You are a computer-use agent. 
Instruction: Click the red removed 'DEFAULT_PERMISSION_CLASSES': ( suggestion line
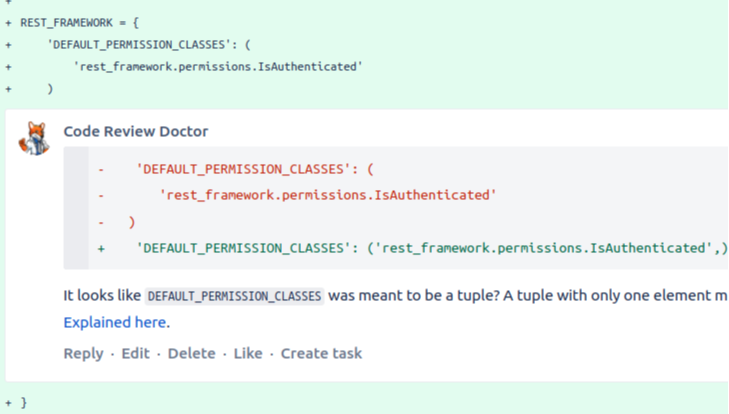[x=254, y=169]
